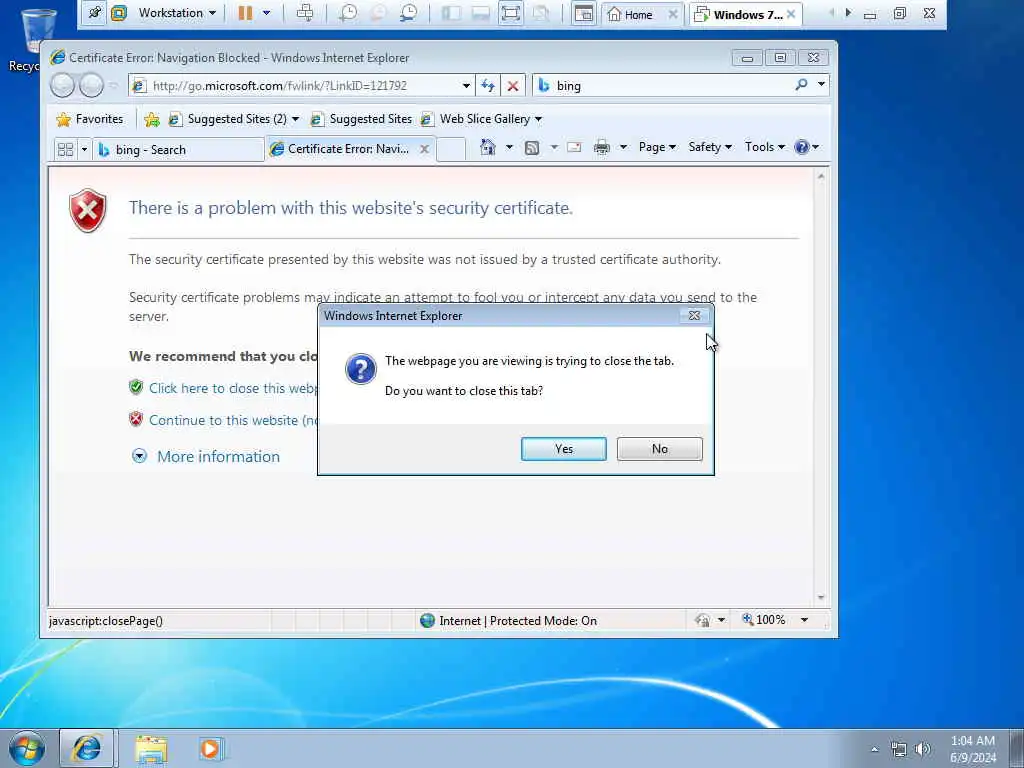The height and width of the screenshot is (768, 1024).
Task: Click Continue to this website link
Action: [233, 420]
